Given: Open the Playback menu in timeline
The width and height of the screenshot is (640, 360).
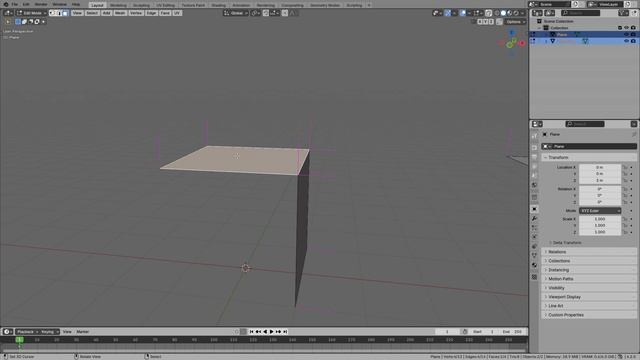Looking at the screenshot, I should coord(27,332).
